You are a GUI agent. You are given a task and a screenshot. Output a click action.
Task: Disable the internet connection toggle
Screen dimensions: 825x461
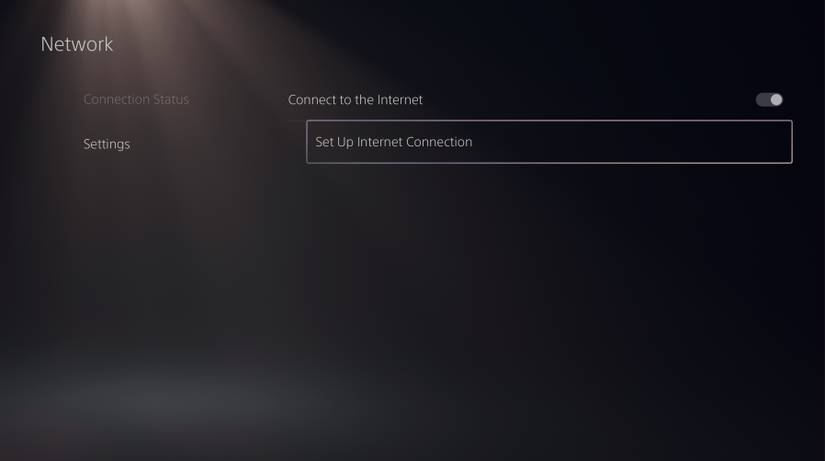tap(769, 99)
